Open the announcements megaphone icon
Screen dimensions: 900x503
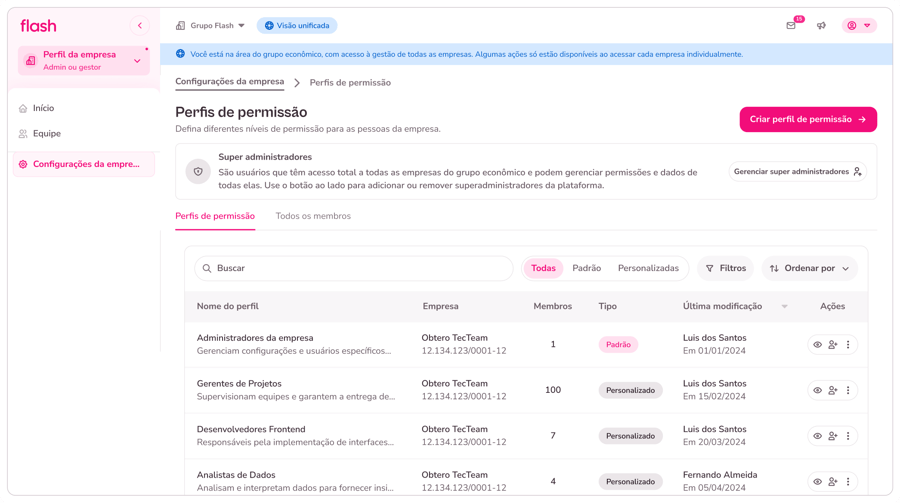(x=821, y=25)
